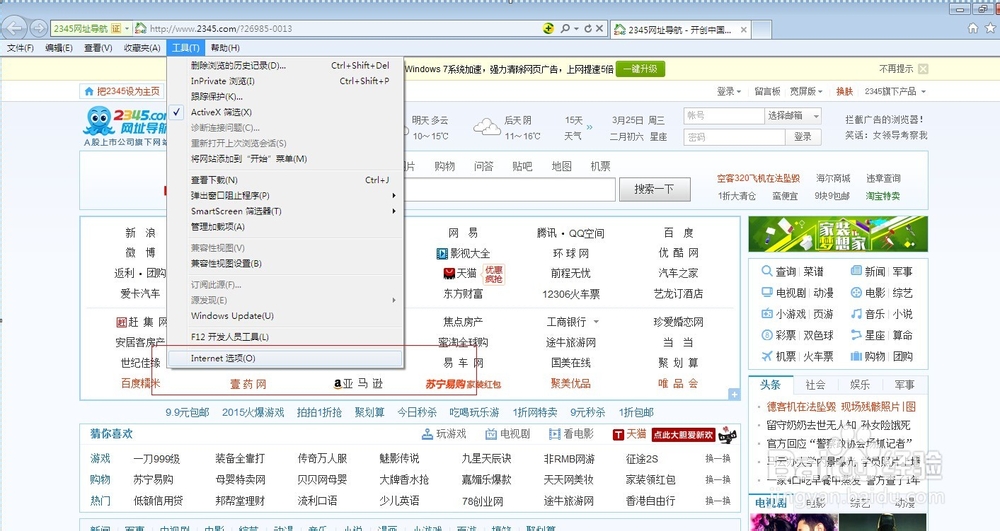The width and height of the screenshot is (1000, 531).
Task: Click the refresh icon in address bar
Action: coord(587,29)
